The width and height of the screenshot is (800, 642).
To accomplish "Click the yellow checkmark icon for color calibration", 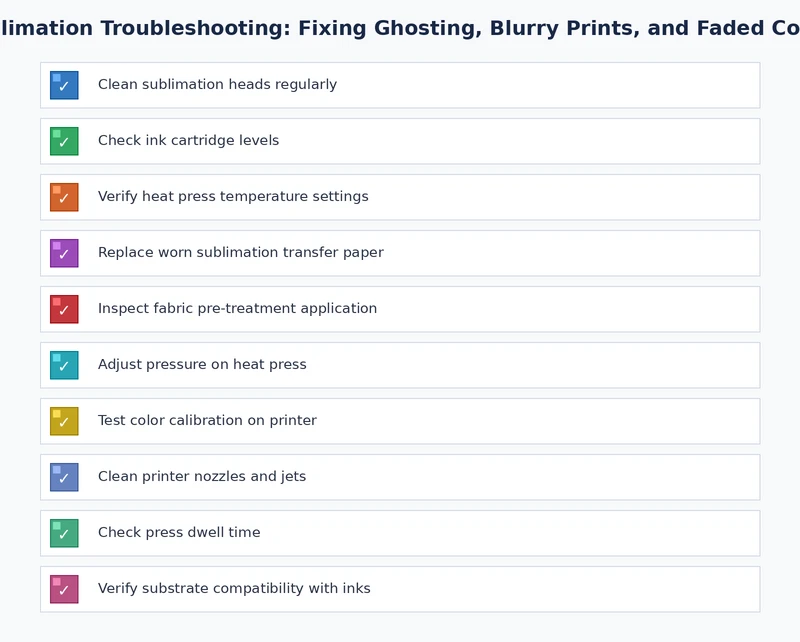I will (64, 421).
